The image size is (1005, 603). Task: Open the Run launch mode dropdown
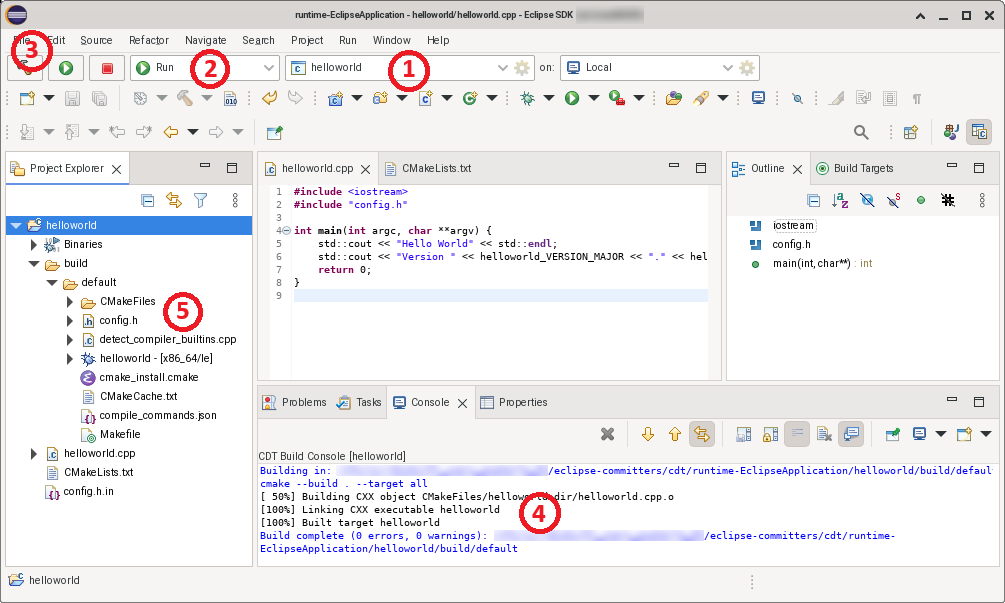click(x=269, y=67)
